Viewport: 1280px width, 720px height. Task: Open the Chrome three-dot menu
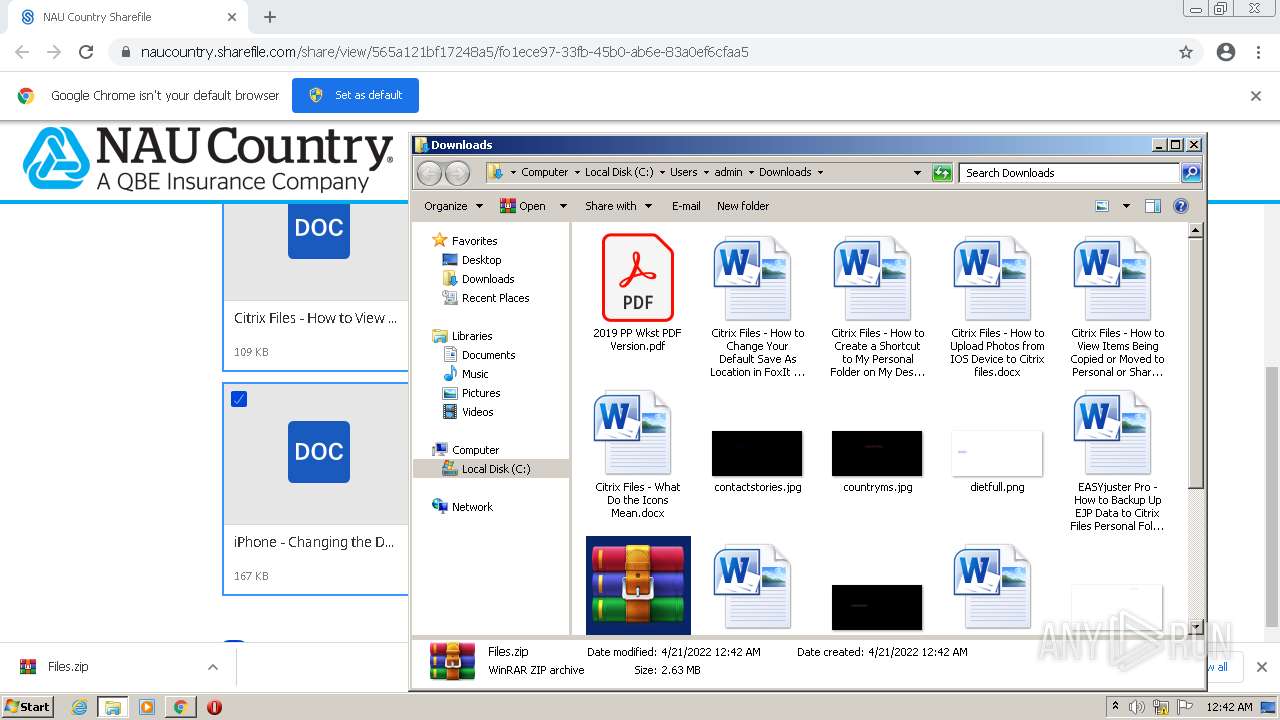[x=1258, y=52]
